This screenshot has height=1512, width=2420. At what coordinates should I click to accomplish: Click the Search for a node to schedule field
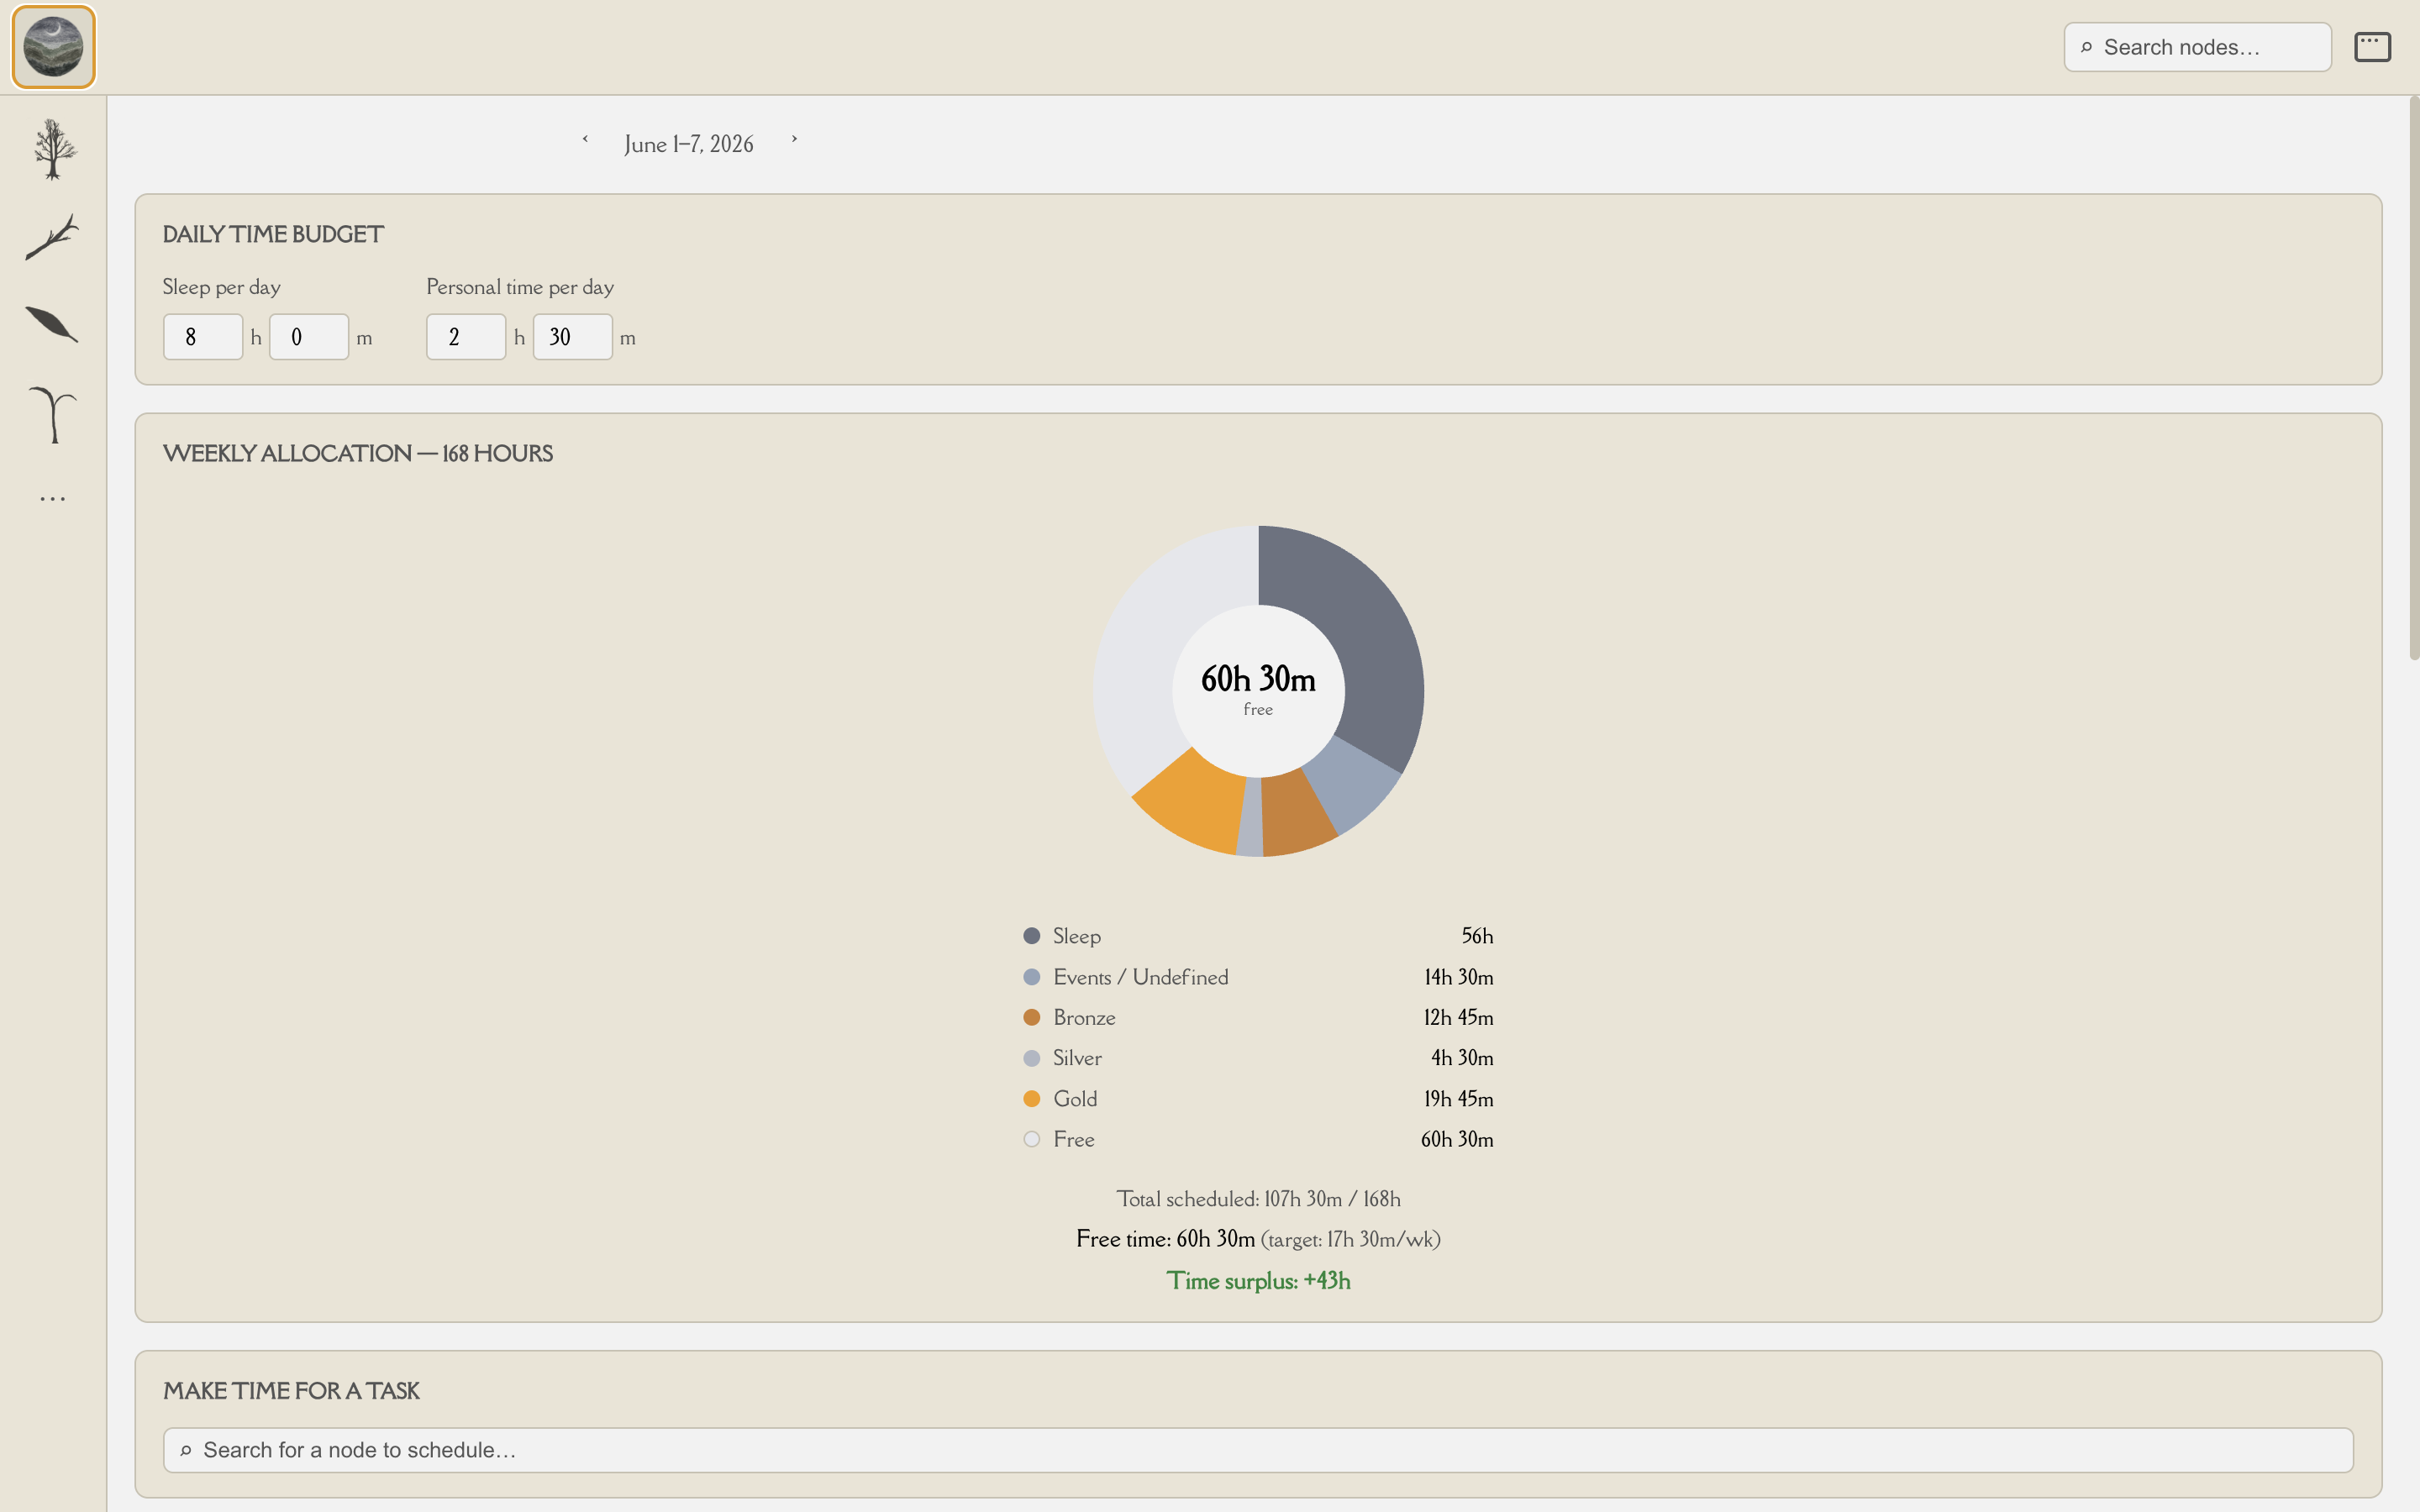point(1258,1450)
